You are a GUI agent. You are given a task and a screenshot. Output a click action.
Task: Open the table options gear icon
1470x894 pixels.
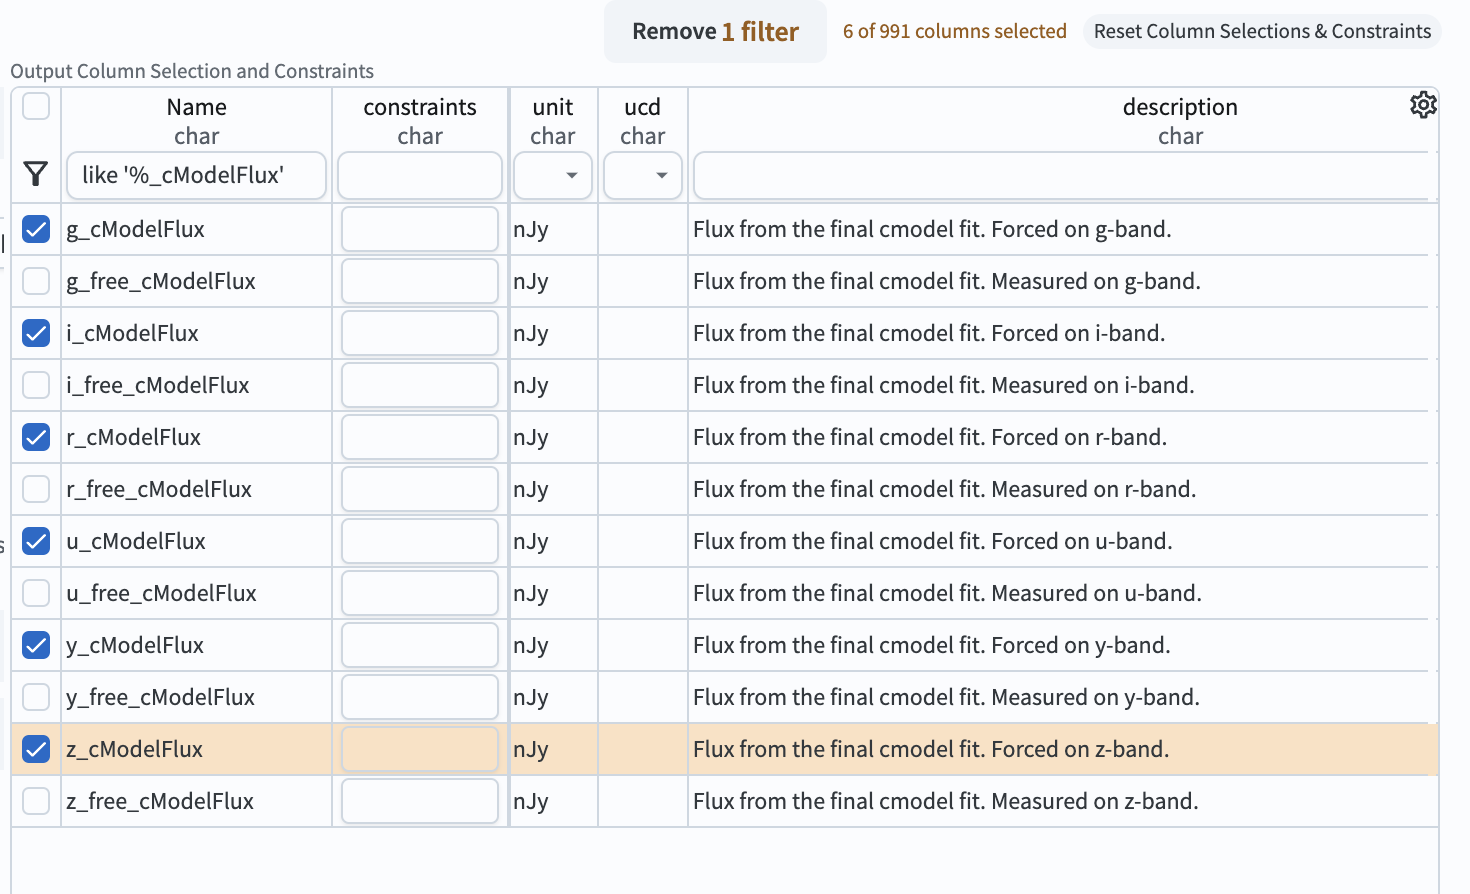tap(1424, 105)
